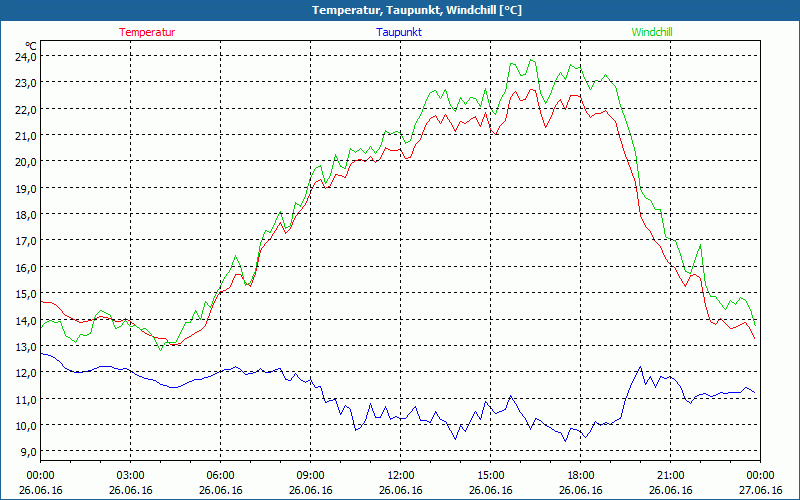Click the 20,0 y-axis value
800x500 pixels.
tap(26, 162)
